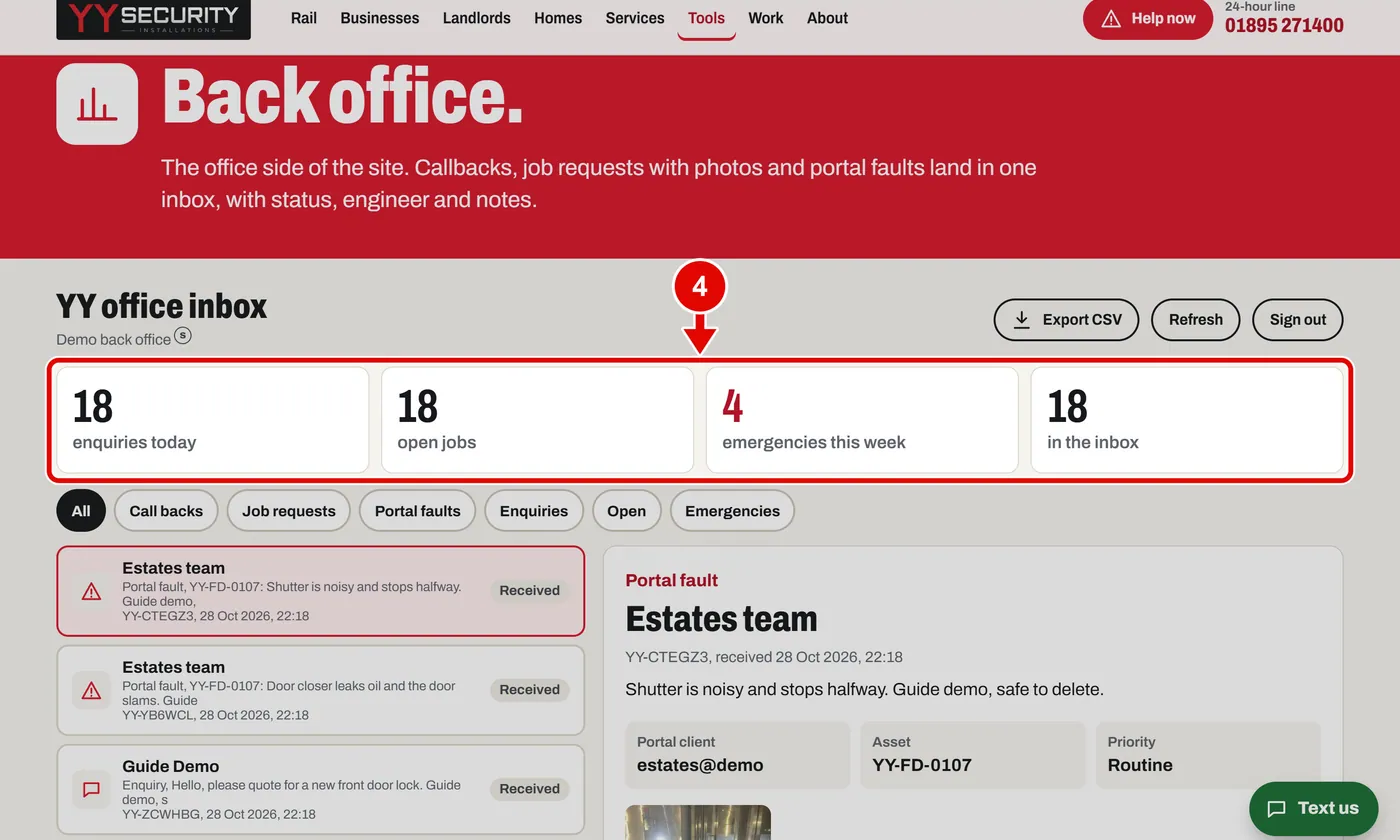Click the Routine priority value
Viewport: 1400px width, 840px height.
click(x=1140, y=766)
